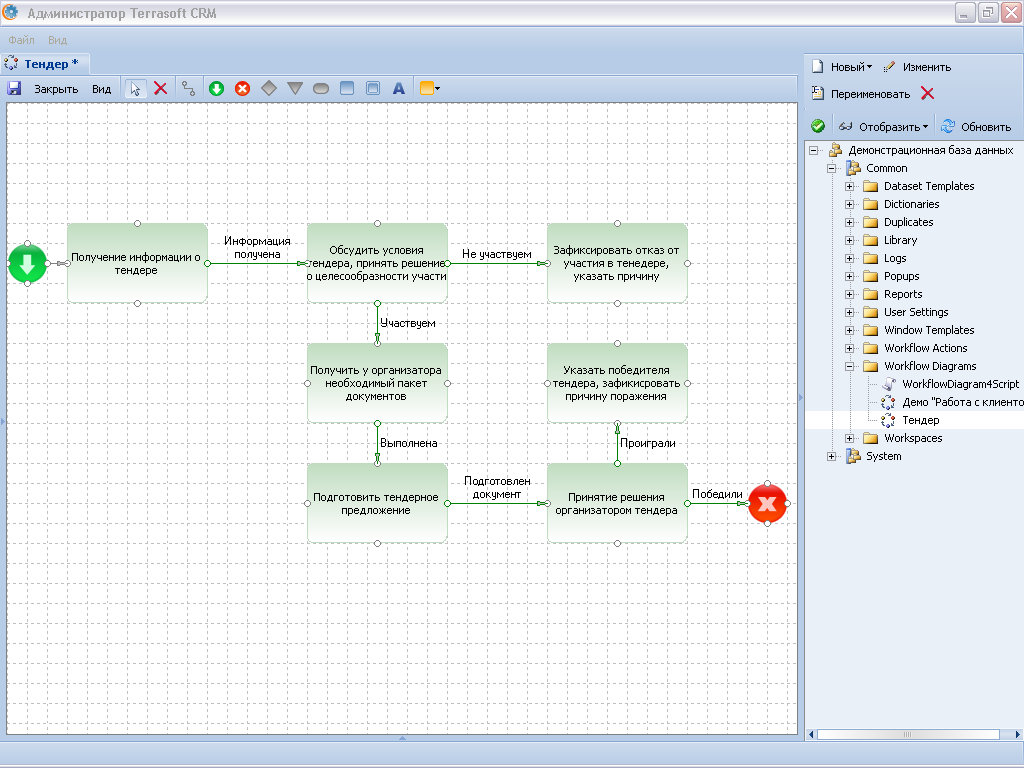
Task: Click the red X delete icon beside Переименовать
Action: (x=927, y=93)
